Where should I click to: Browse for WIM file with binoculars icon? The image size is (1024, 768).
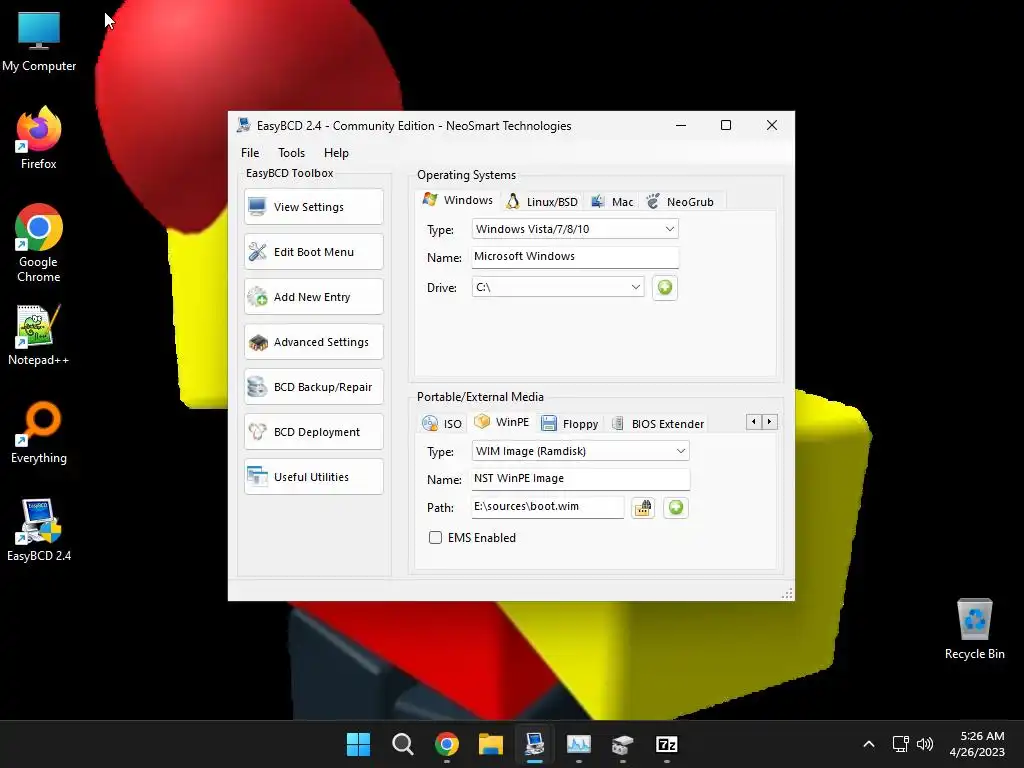643,507
